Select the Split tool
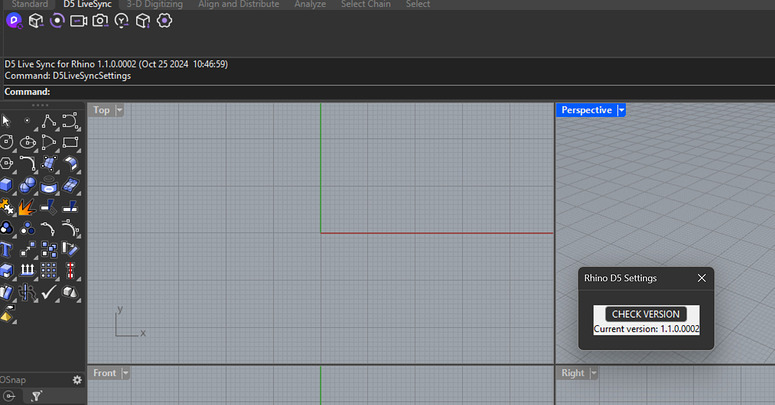775x405 pixels. (x=70, y=207)
